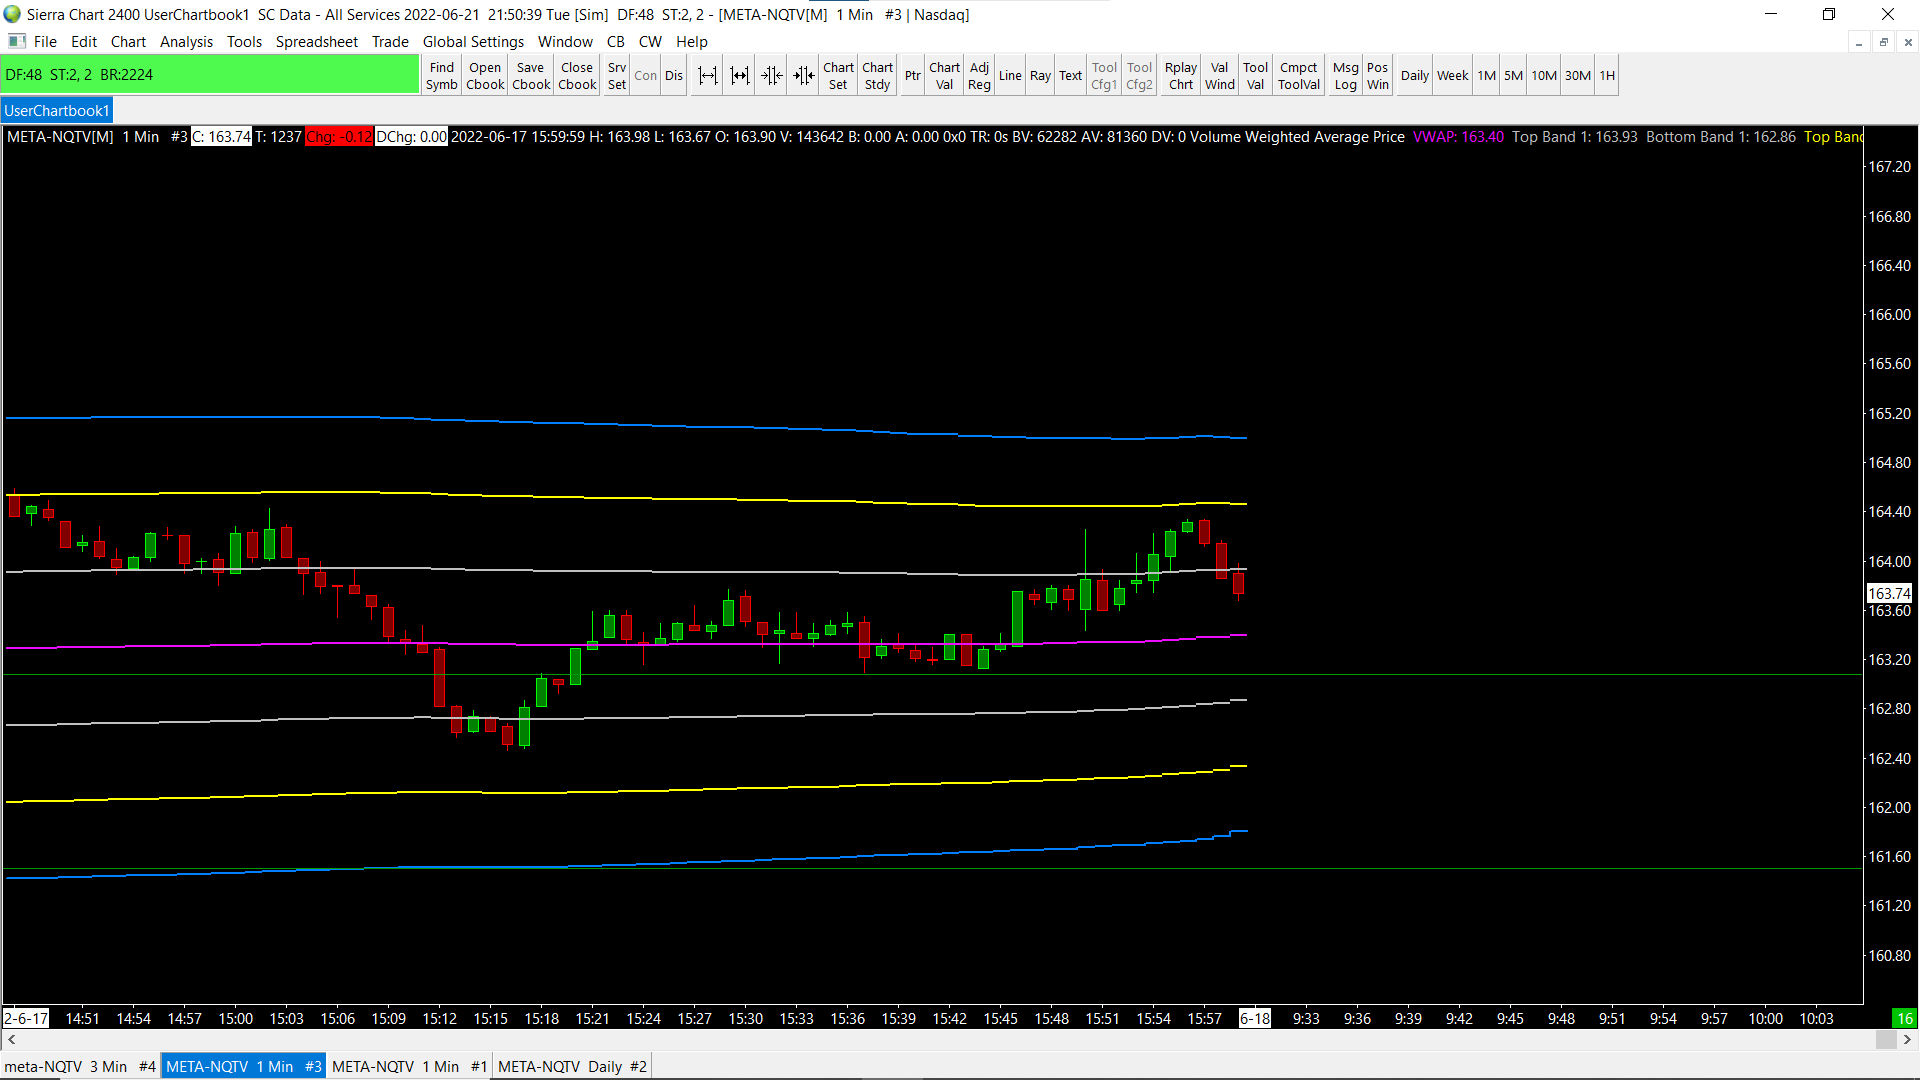Switch to META-NQTV Daily #2 tab

572,1066
